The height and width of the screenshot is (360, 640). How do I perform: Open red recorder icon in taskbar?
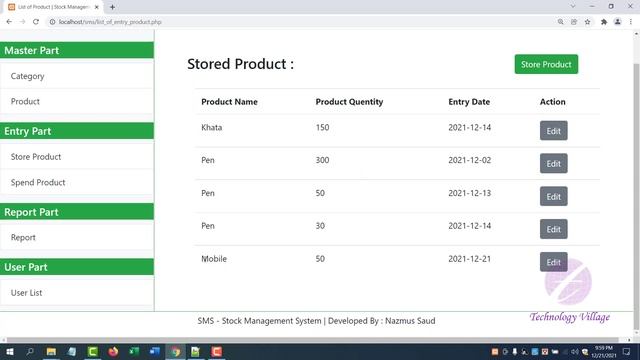(x=217, y=351)
